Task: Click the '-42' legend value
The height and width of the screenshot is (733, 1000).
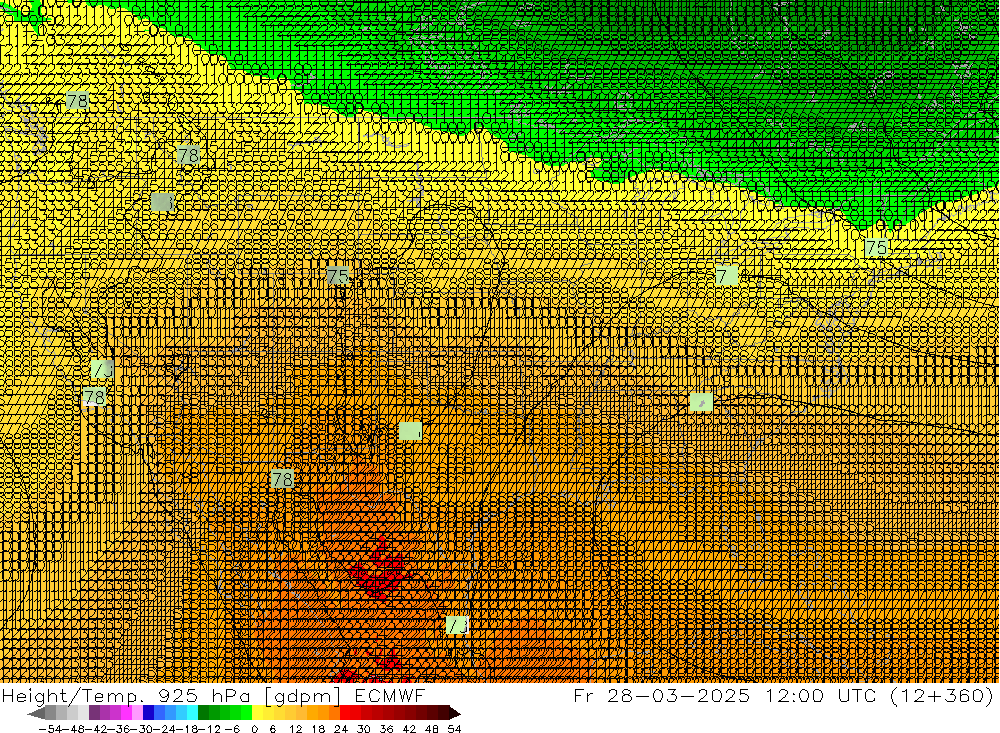Action: click(x=96, y=729)
